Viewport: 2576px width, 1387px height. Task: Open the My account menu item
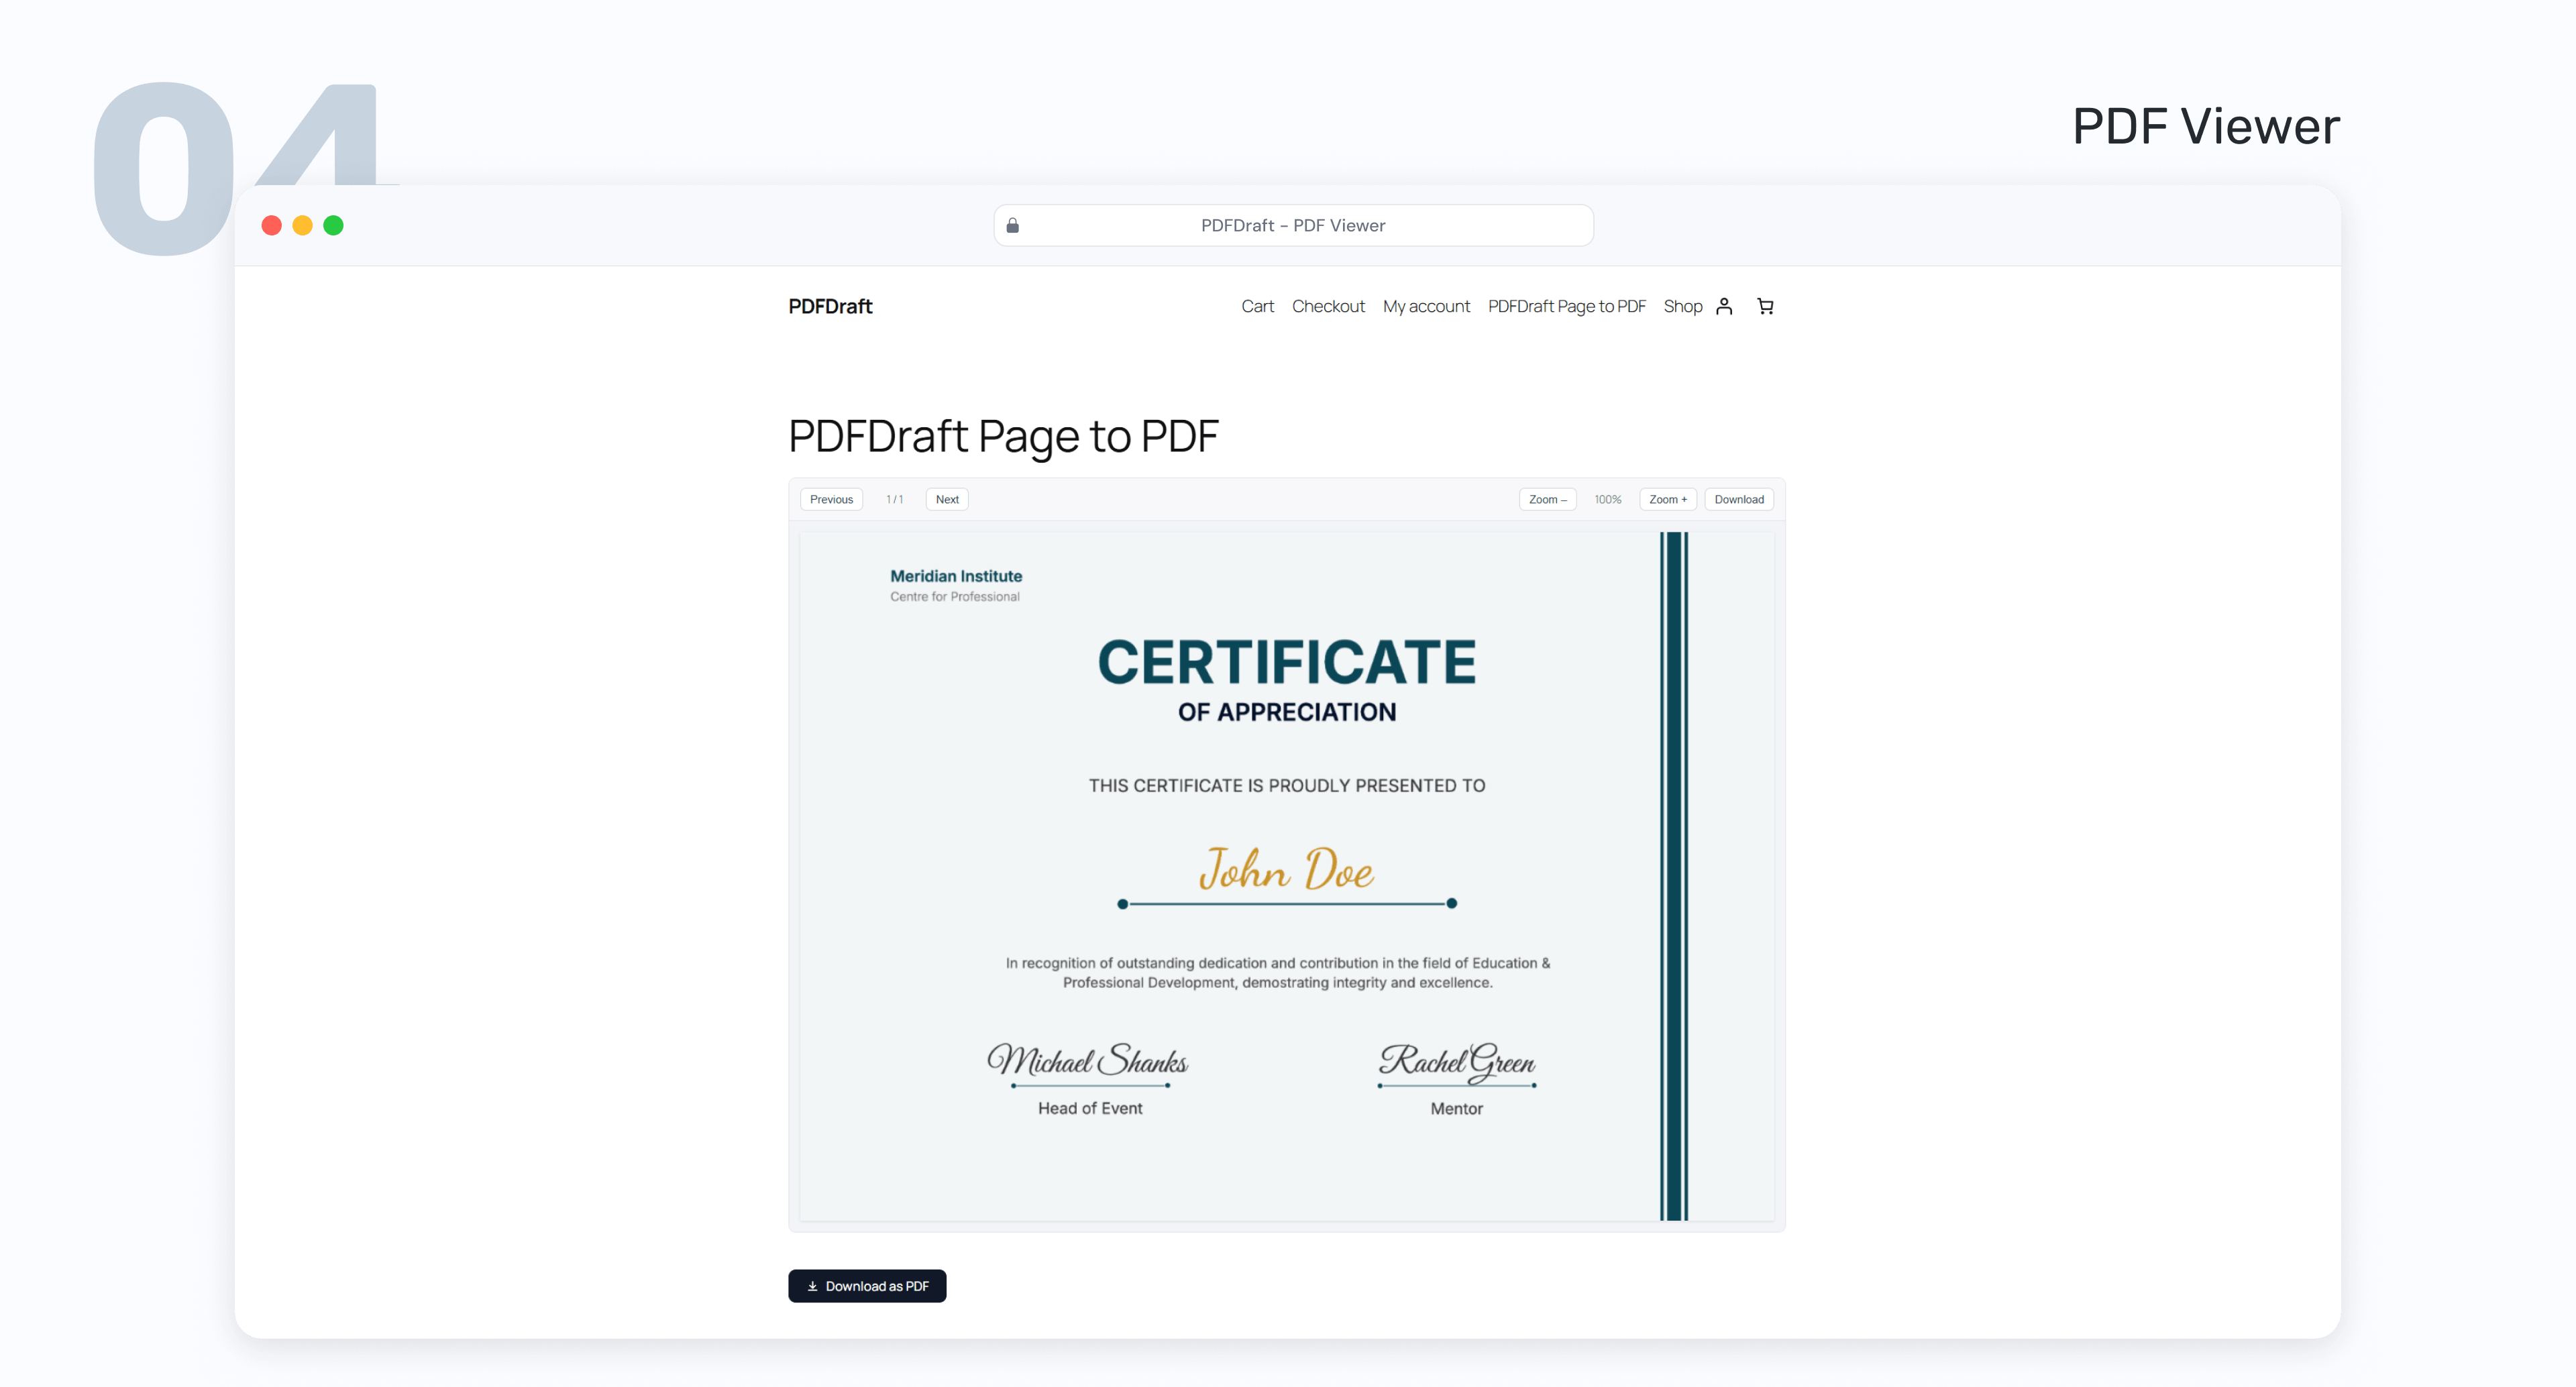click(x=1426, y=306)
